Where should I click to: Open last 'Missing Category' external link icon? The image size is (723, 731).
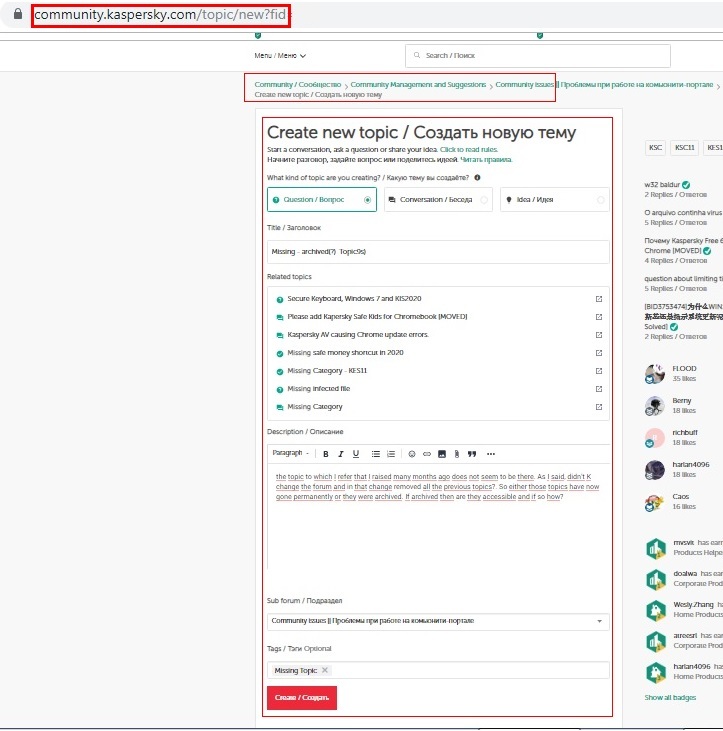(599, 407)
